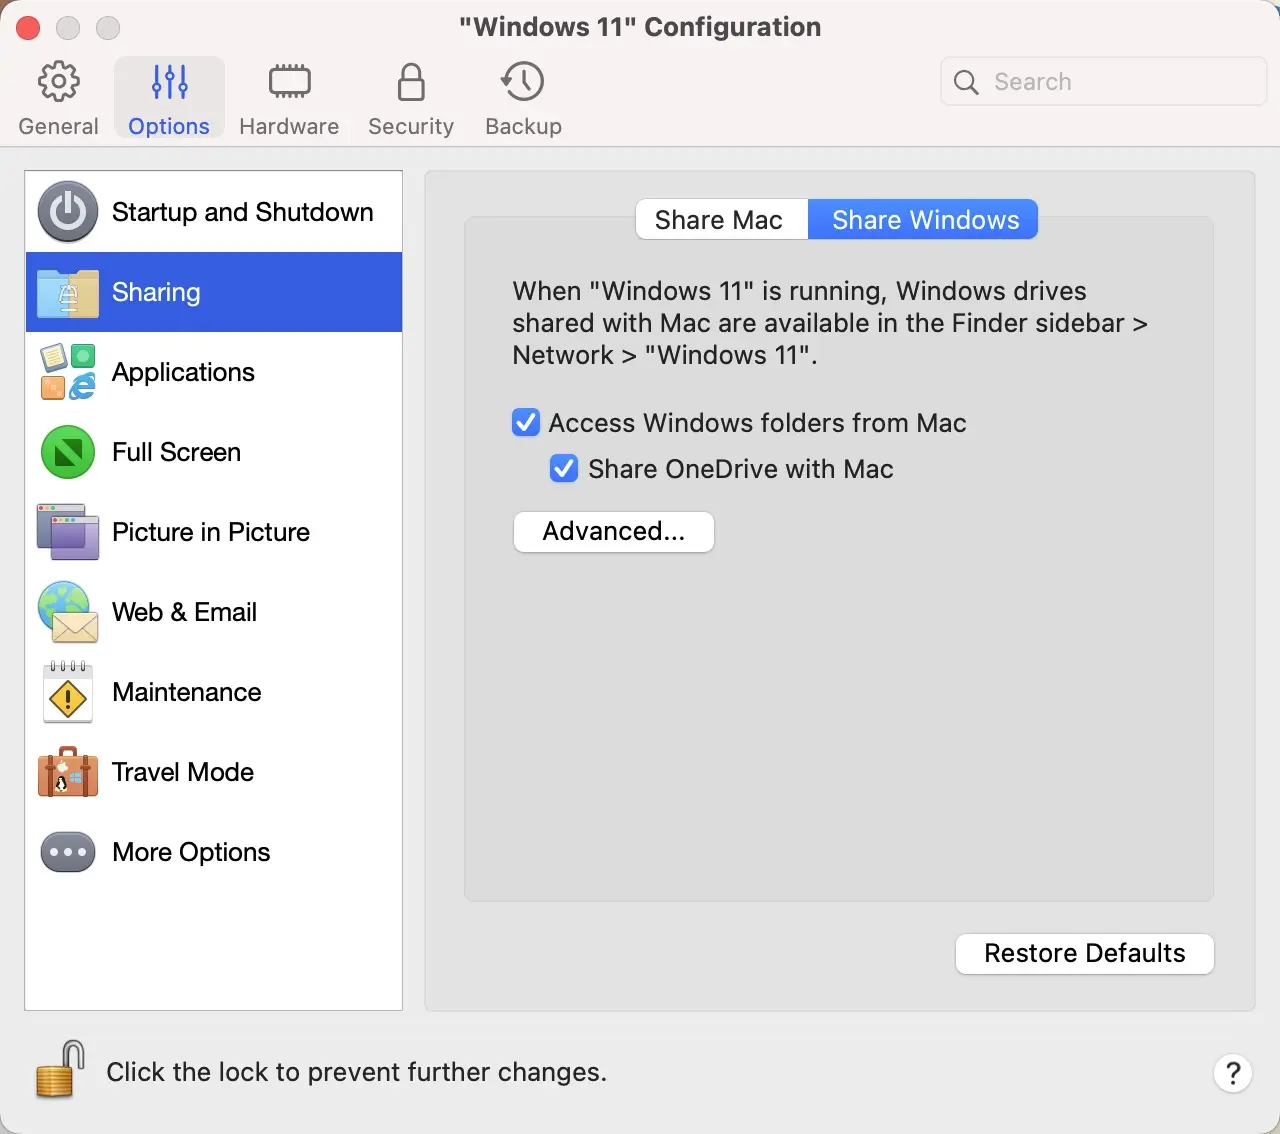
Task: Click the Advanced... button
Action: (x=614, y=532)
